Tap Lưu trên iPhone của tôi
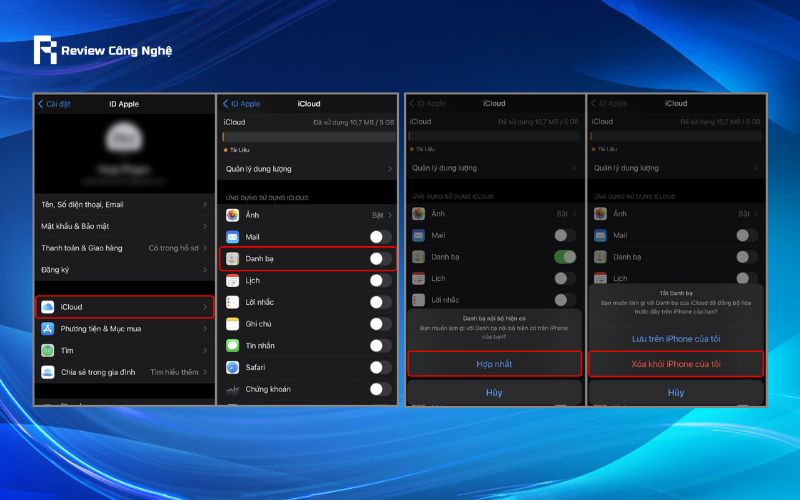 [x=676, y=339]
